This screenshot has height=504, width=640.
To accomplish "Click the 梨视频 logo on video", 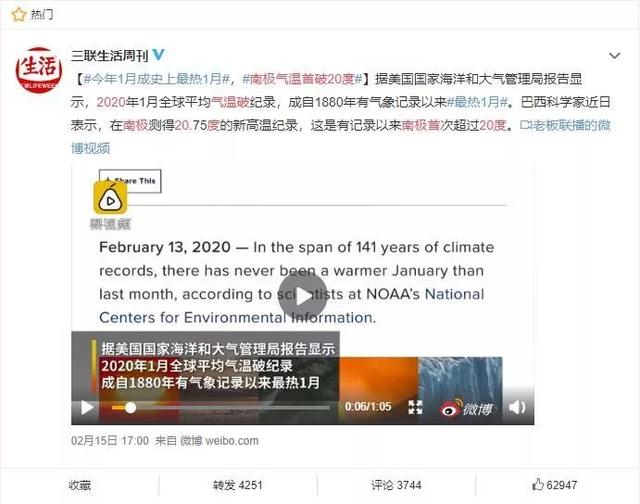I will (x=112, y=205).
